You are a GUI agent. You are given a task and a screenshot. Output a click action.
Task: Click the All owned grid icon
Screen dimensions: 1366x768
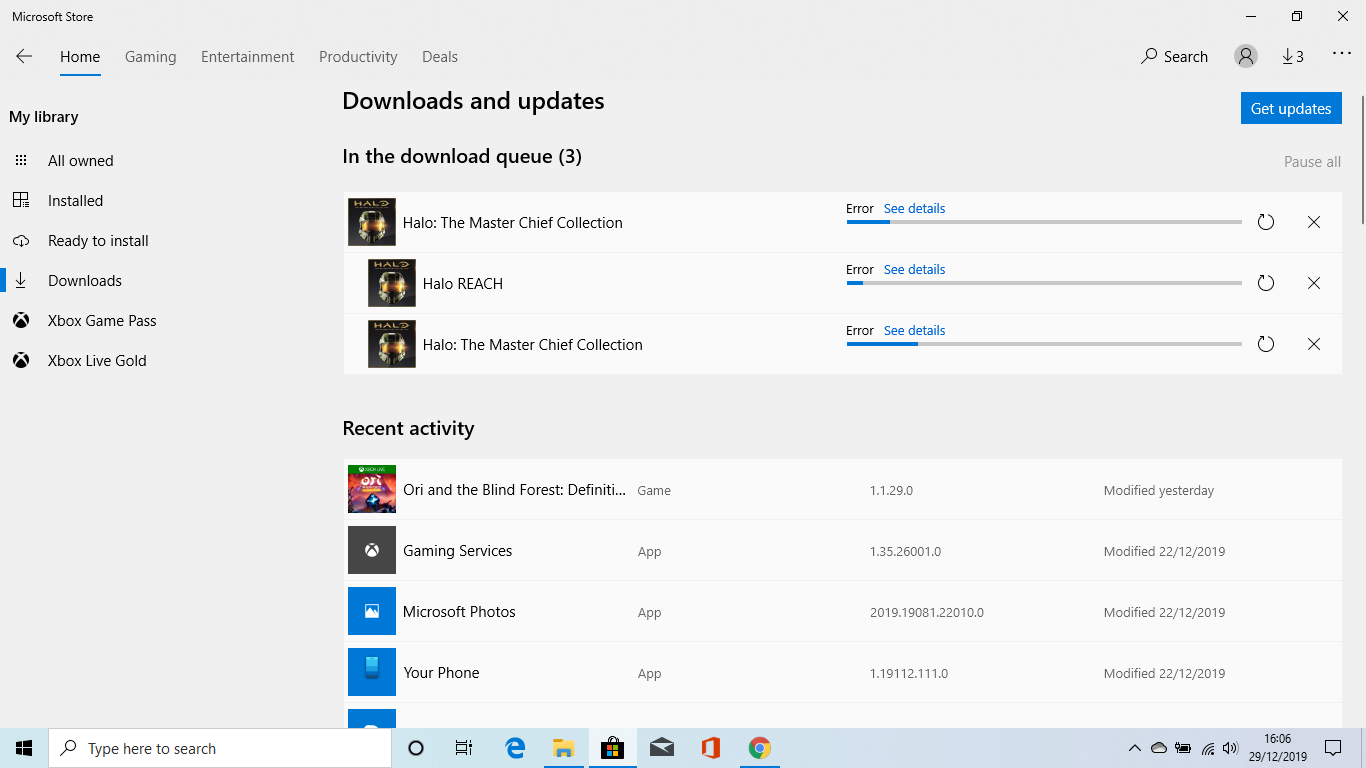[x=21, y=160]
